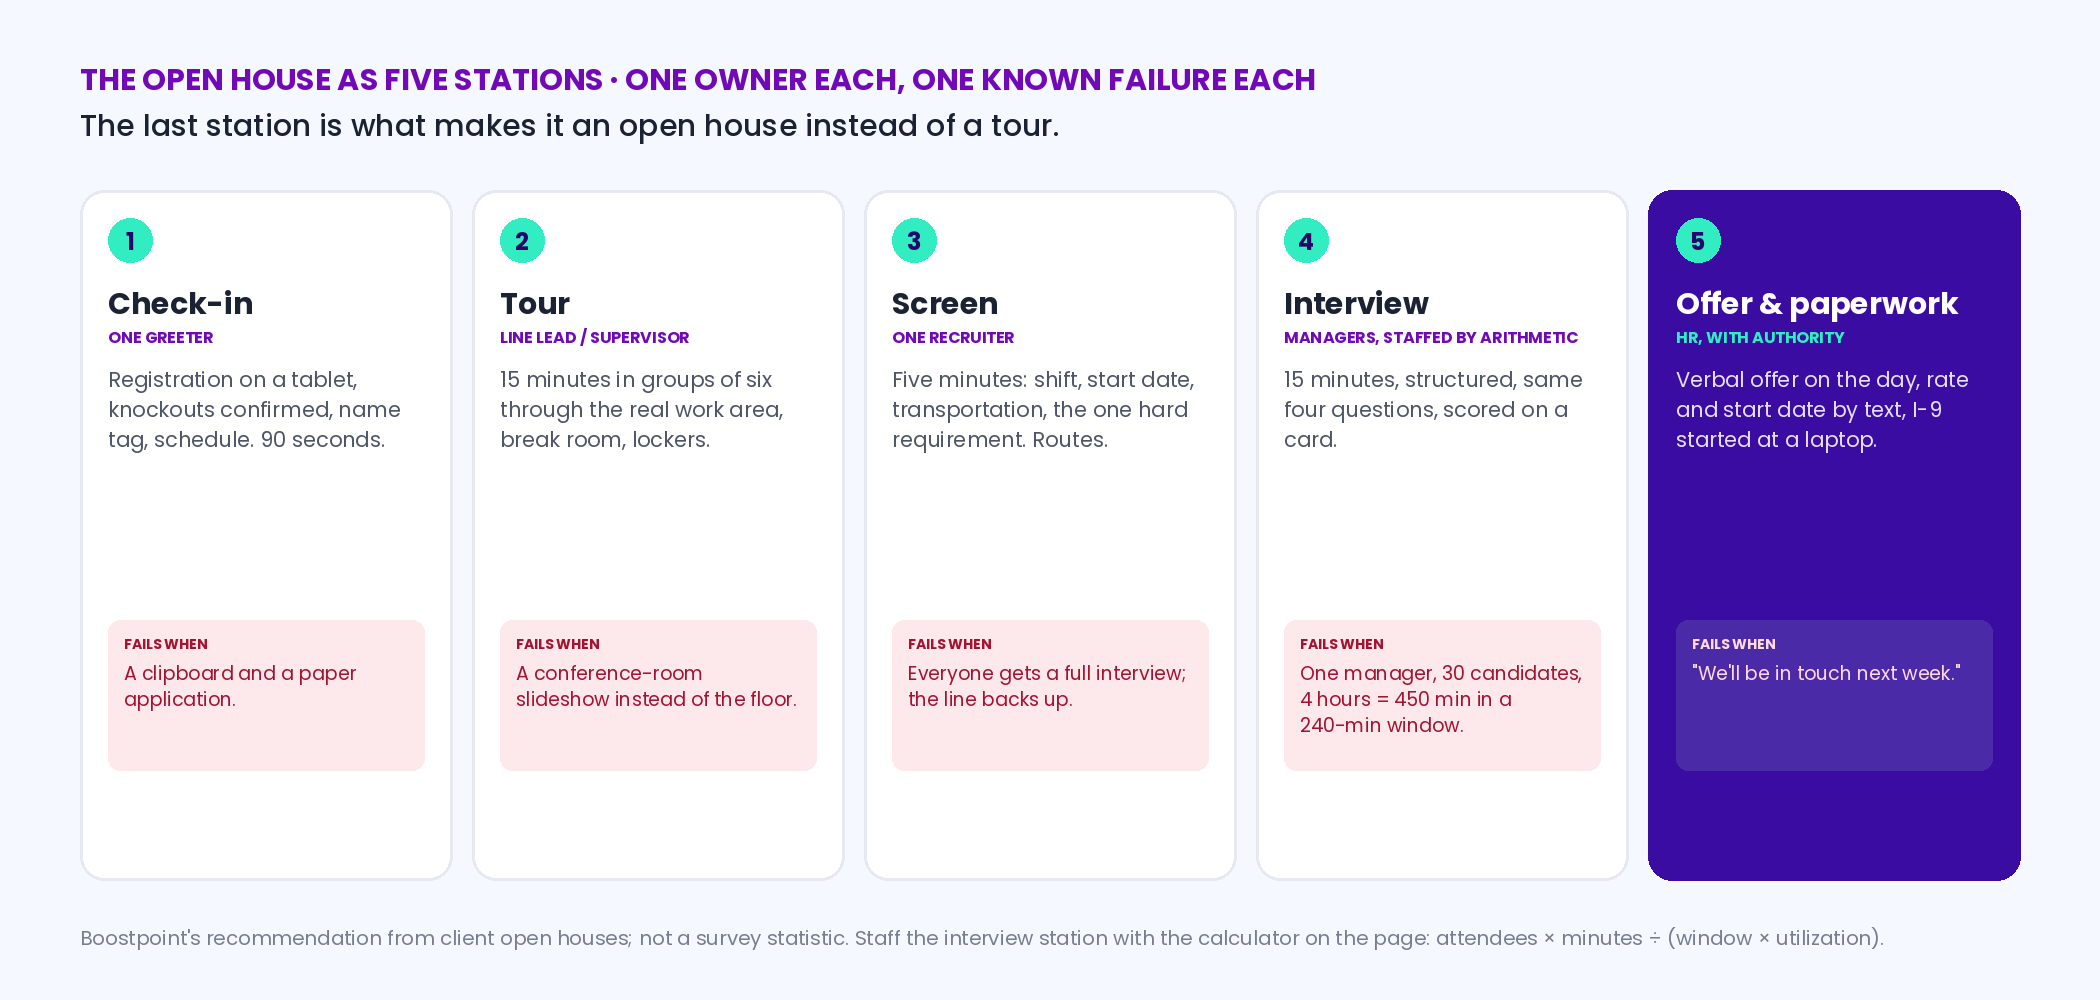This screenshot has width=2100, height=1000.
Task: Select the Tour card heading
Action: (x=535, y=303)
